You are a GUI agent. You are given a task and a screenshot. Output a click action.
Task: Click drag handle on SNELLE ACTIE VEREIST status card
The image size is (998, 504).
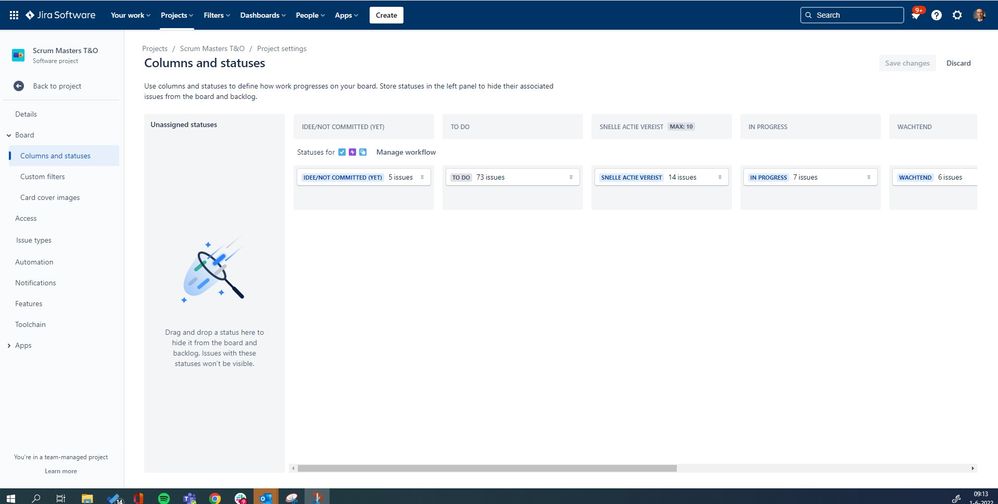point(720,178)
